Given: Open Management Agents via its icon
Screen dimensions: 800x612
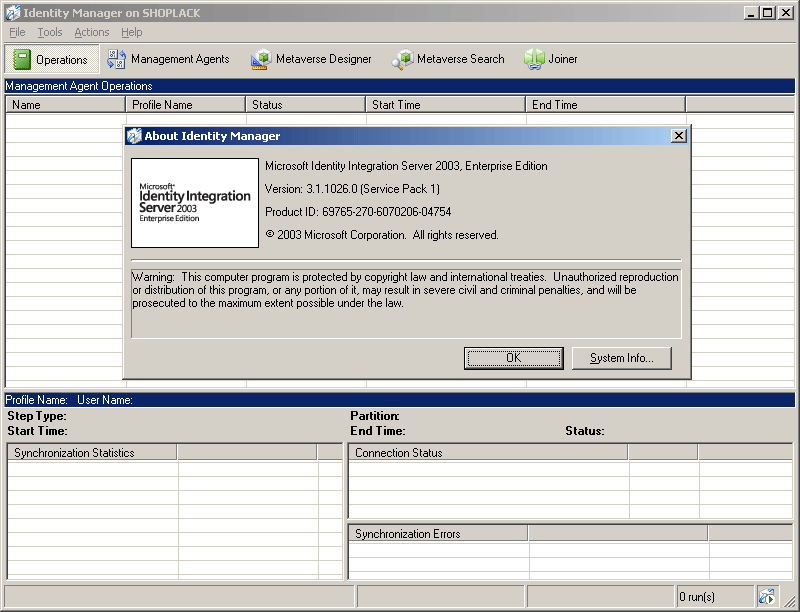Looking at the screenshot, I should pos(116,59).
